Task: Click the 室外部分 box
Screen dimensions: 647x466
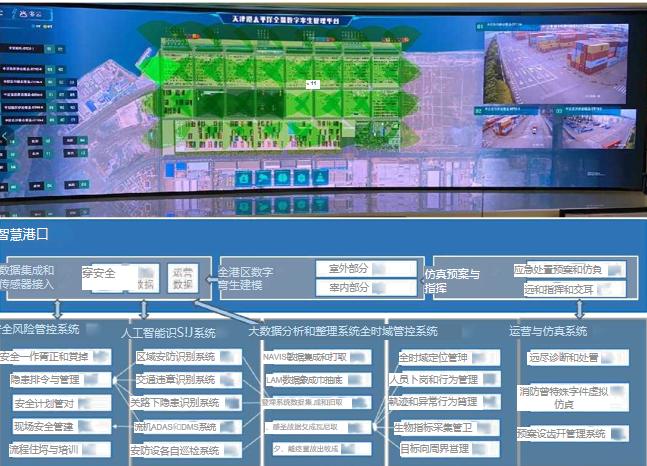Action: [366, 268]
